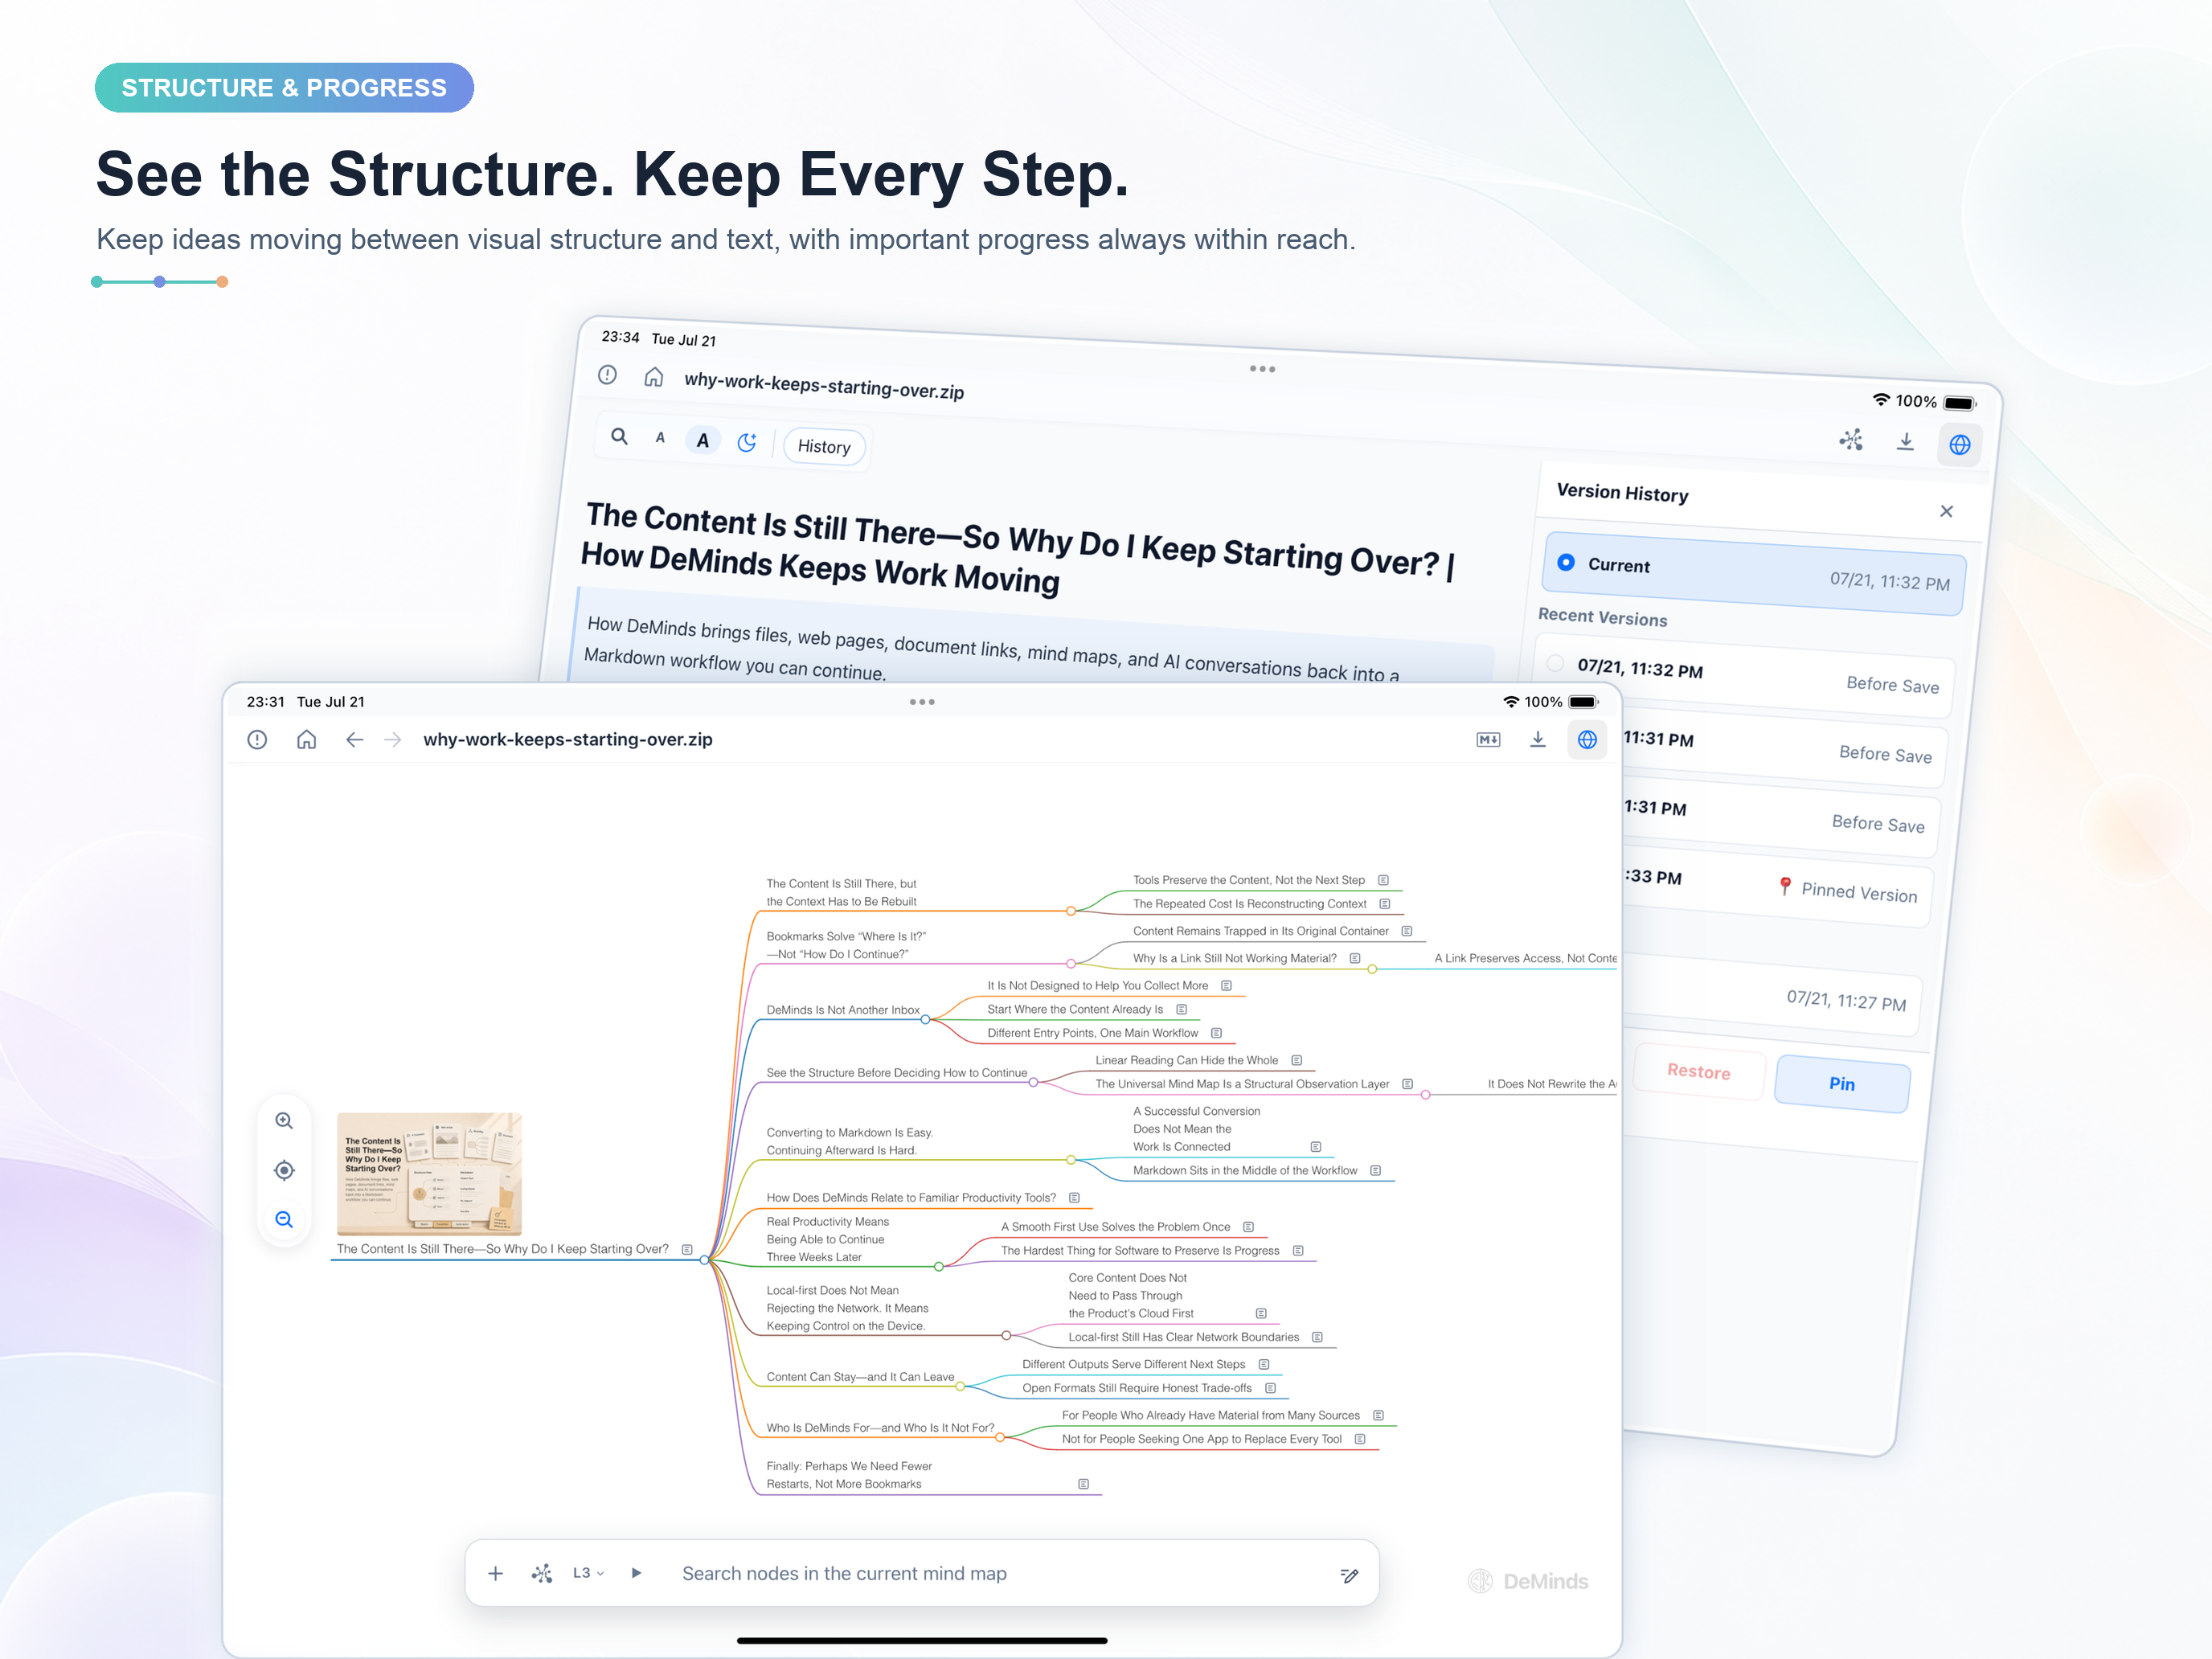Image resolution: width=2212 pixels, height=1659 pixels.
Task: Select 'How Does DeMinds Relate to Familiar Productivity Tools?' node
Action: 911,1197
